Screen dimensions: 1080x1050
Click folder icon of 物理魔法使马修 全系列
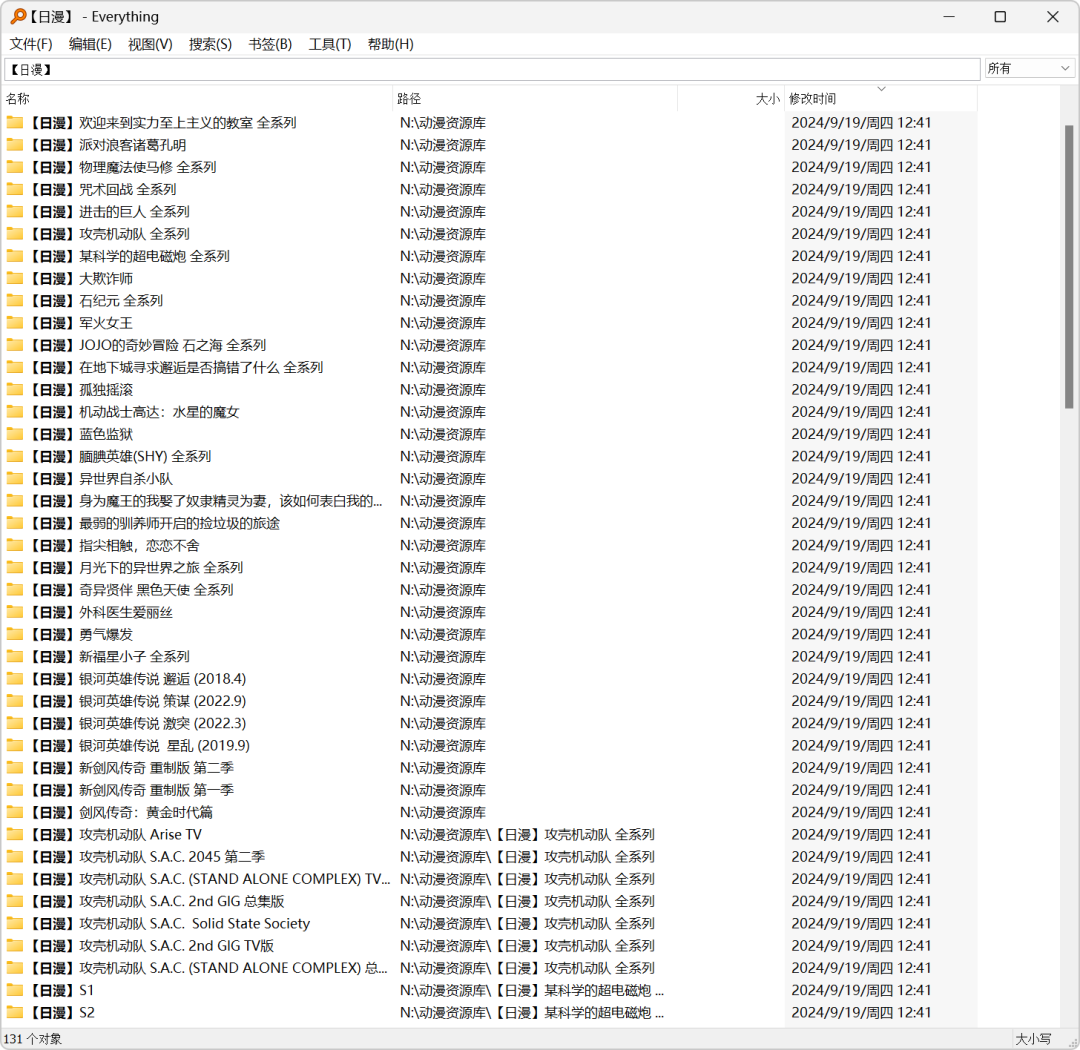click(x=14, y=167)
